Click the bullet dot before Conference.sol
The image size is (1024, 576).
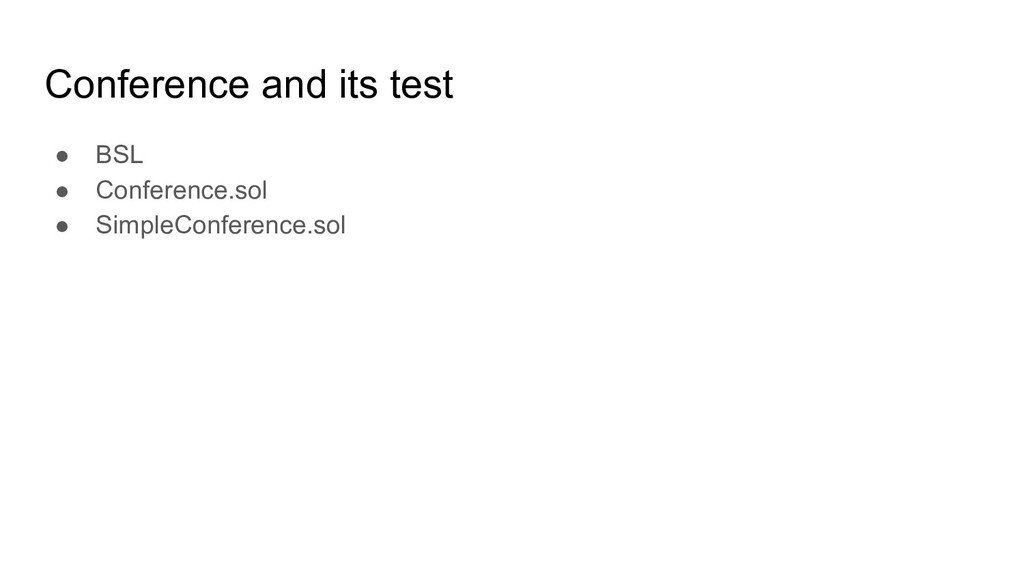click(x=62, y=191)
